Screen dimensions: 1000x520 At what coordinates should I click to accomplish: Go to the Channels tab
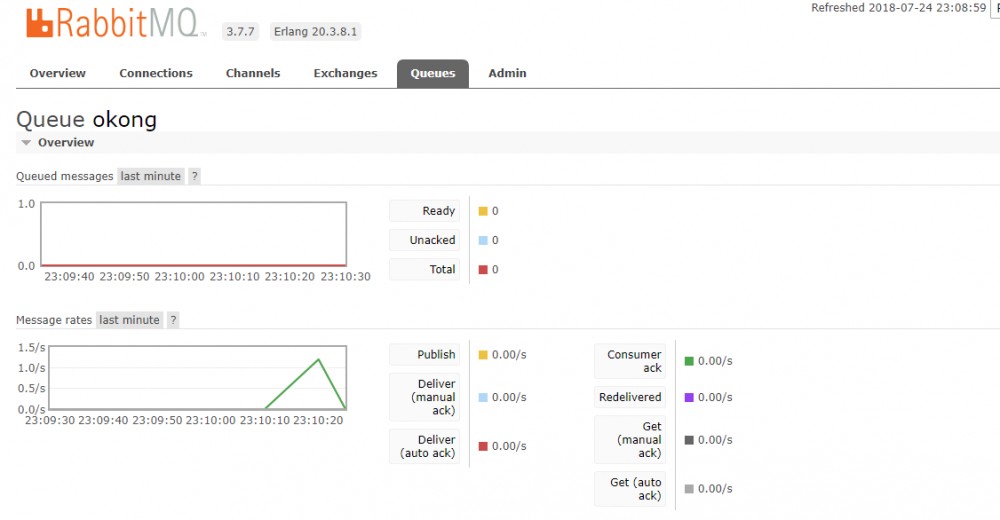253,73
